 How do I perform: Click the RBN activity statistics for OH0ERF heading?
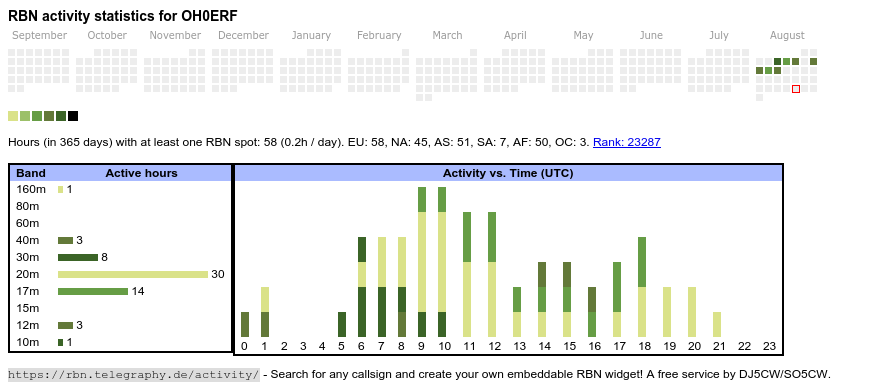click(123, 16)
